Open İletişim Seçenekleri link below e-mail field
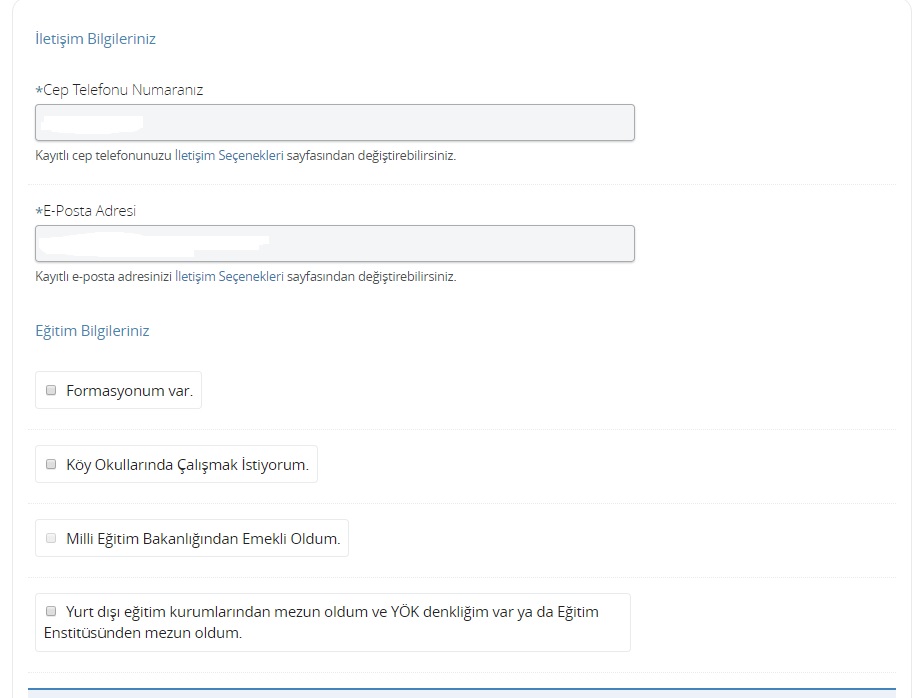This screenshot has width=918, height=698. coord(229,277)
